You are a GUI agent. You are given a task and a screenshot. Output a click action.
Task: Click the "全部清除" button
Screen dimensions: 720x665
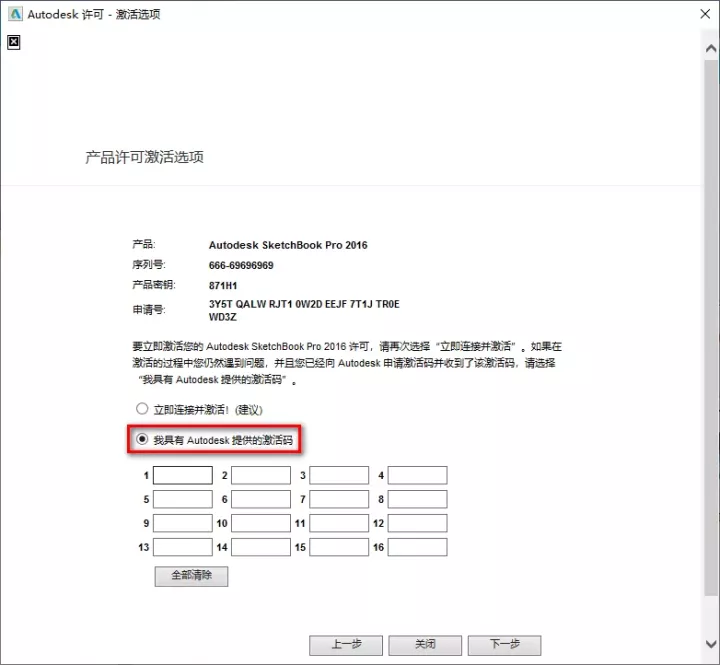[x=191, y=576]
